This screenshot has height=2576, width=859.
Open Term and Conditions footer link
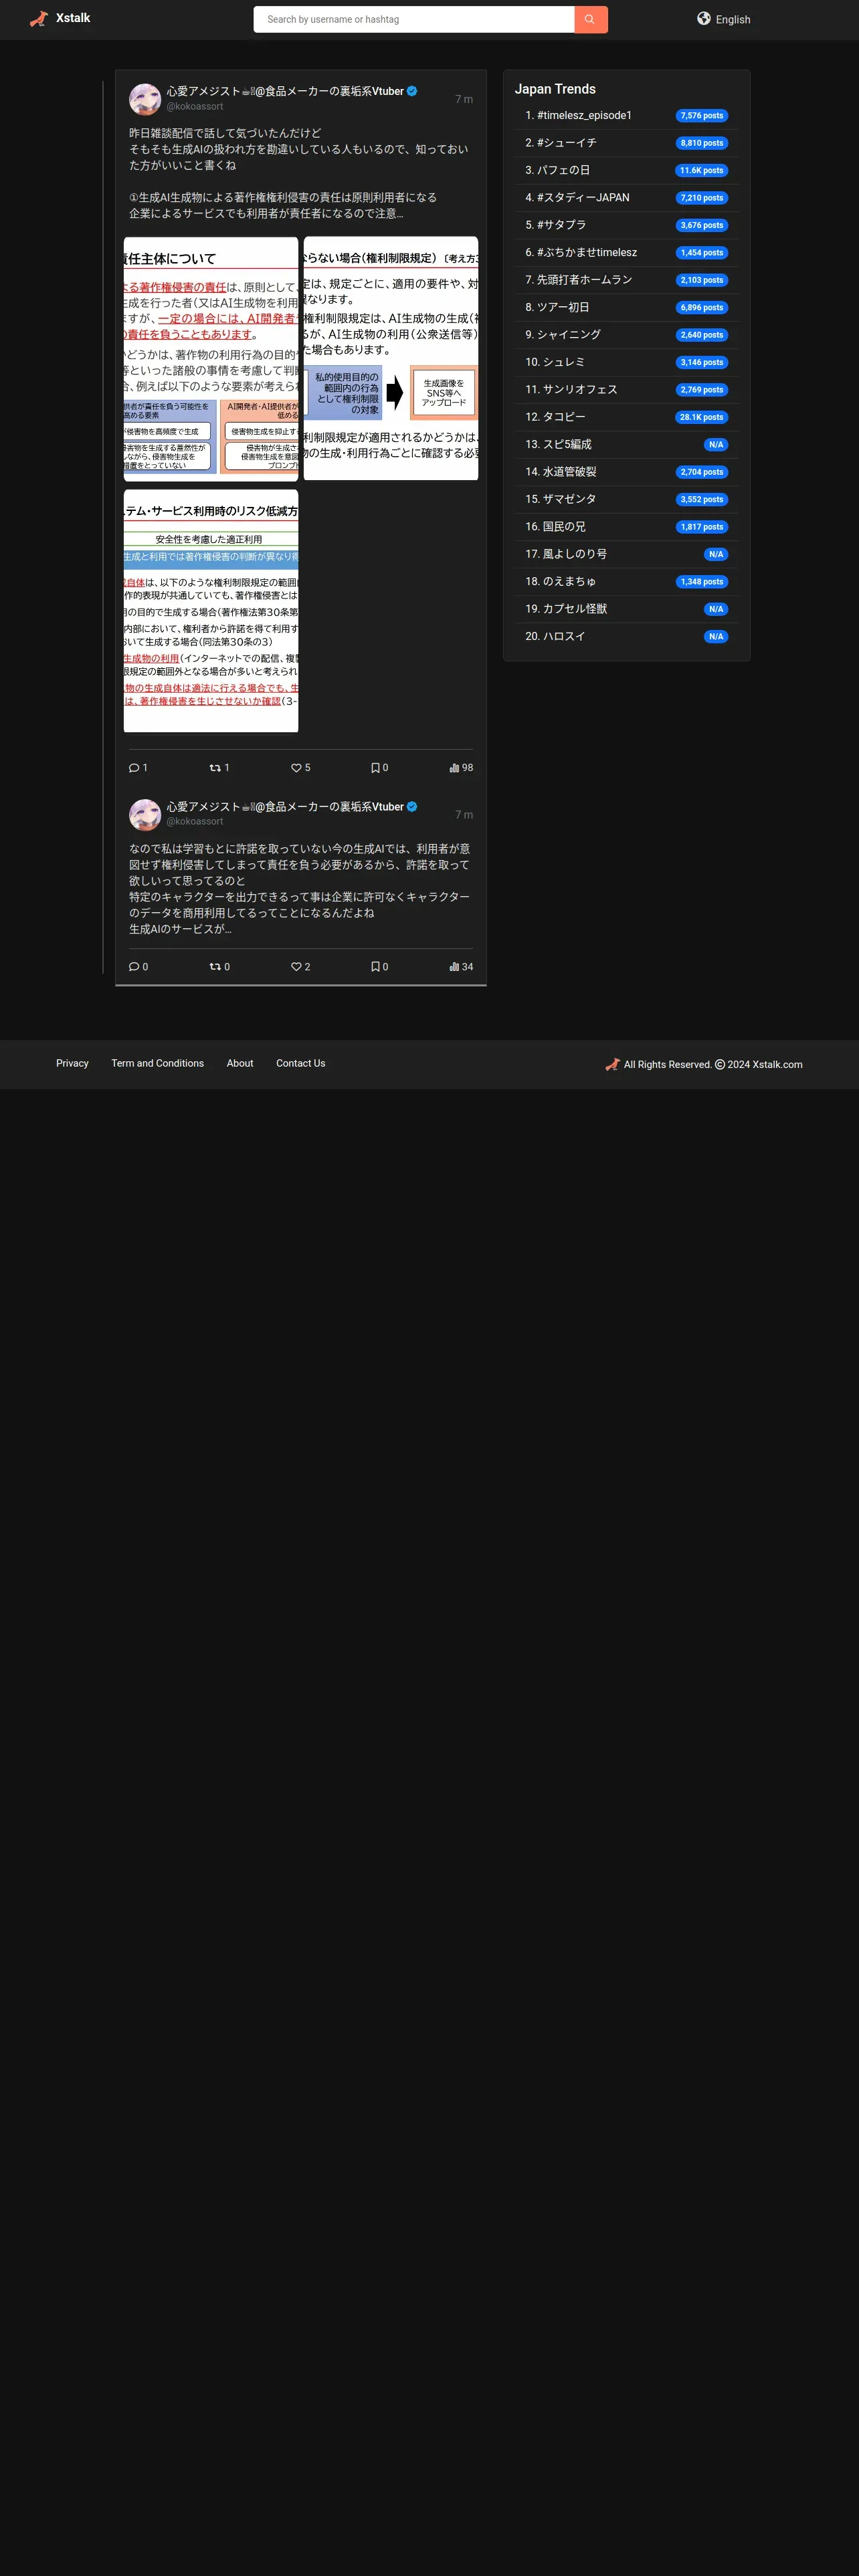point(158,1063)
